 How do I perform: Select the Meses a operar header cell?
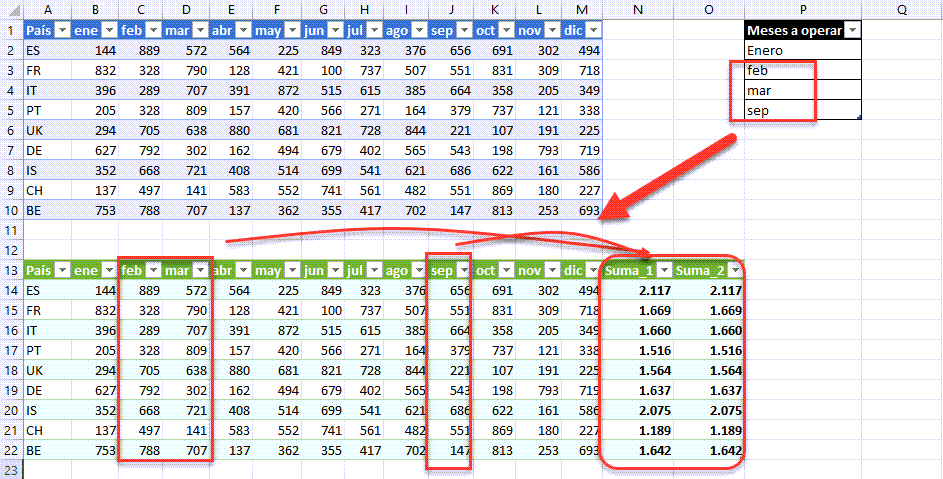tap(803, 30)
